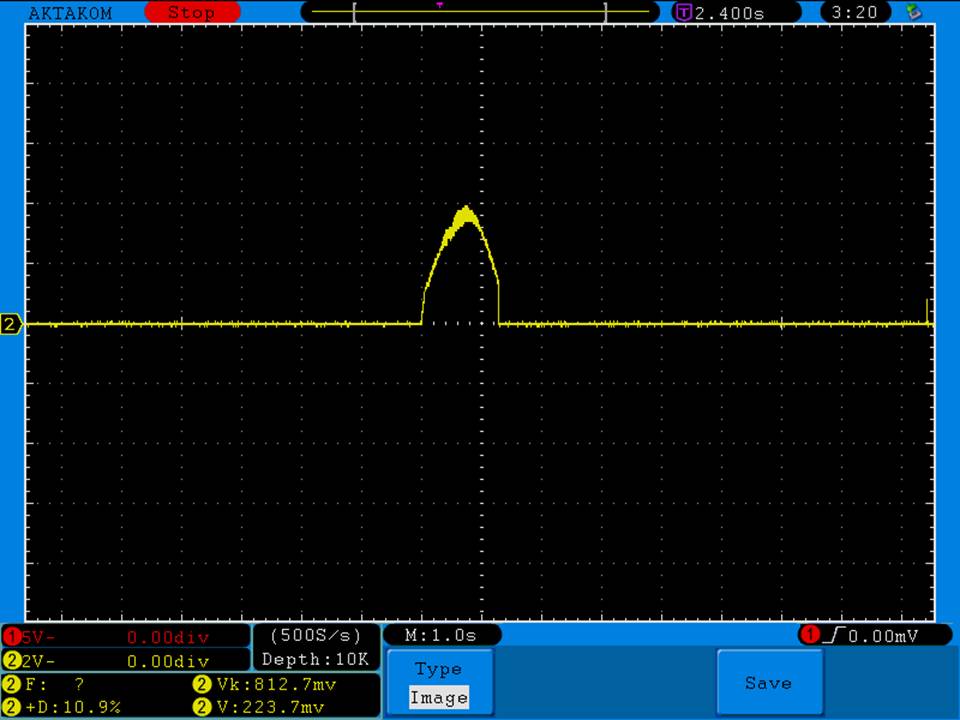Select the red channel 1 5V scale icon
The image size is (960, 720).
tap(12, 636)
